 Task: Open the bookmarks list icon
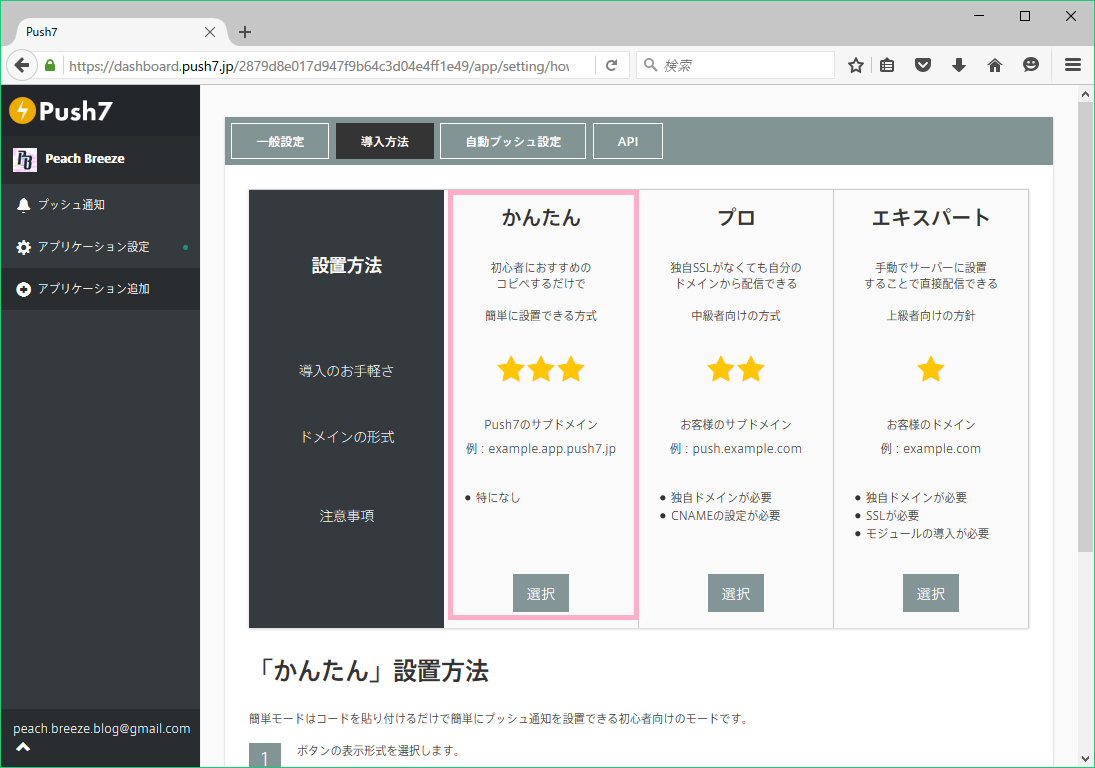887,66
